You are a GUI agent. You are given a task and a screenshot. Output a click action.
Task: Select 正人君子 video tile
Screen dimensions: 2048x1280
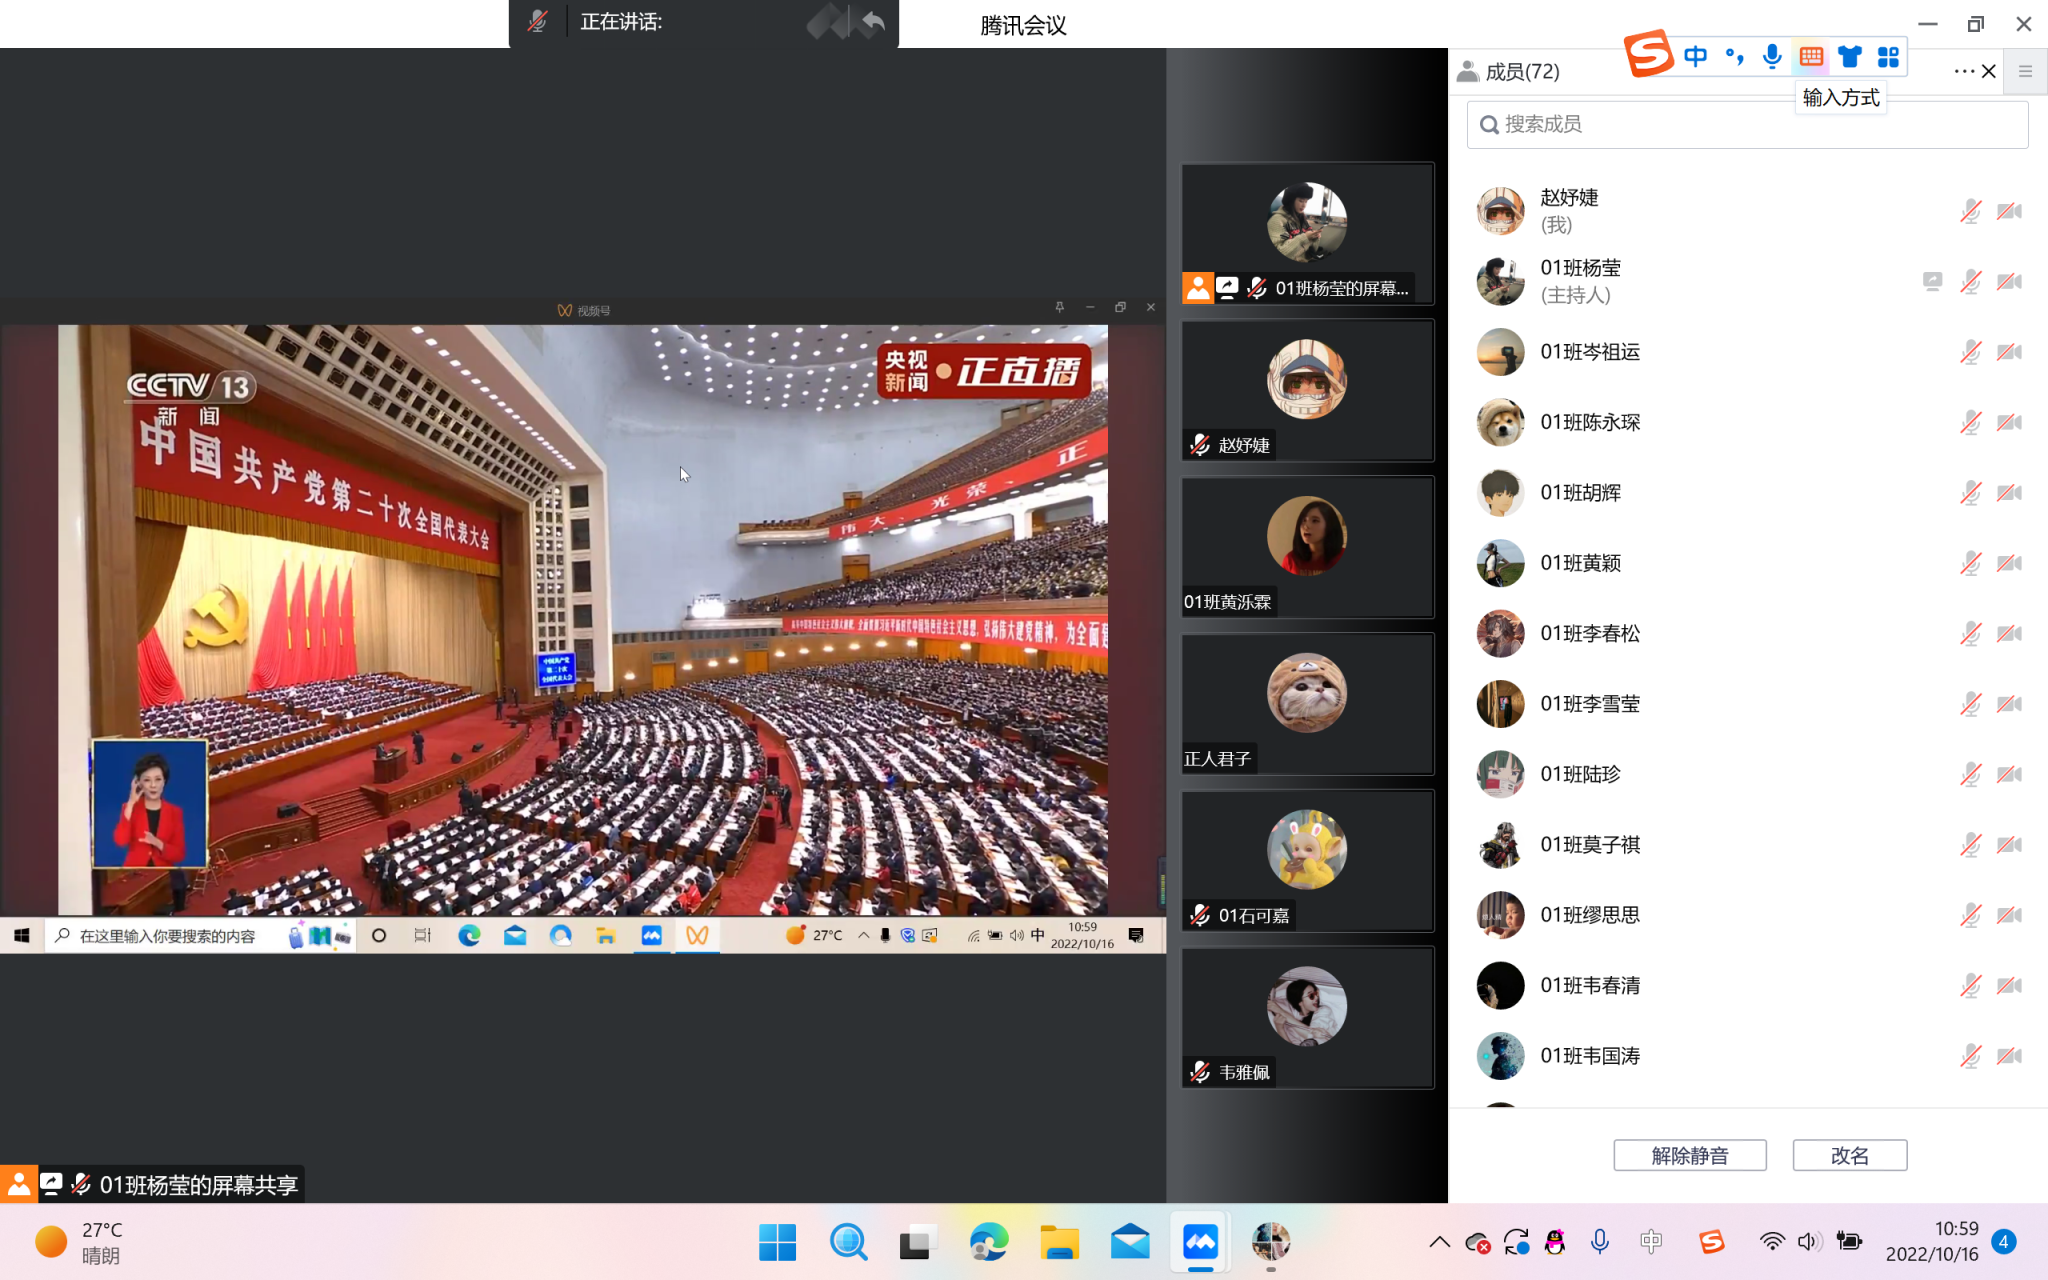(1307, 704)
